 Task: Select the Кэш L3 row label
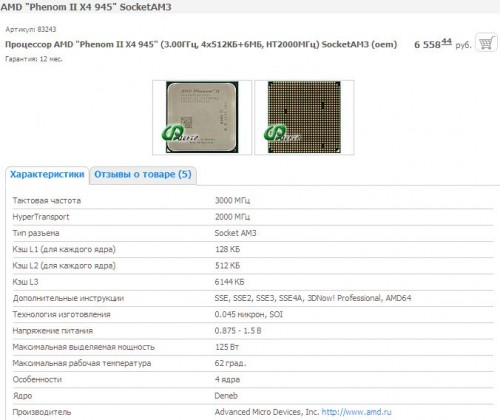[25, 282]
